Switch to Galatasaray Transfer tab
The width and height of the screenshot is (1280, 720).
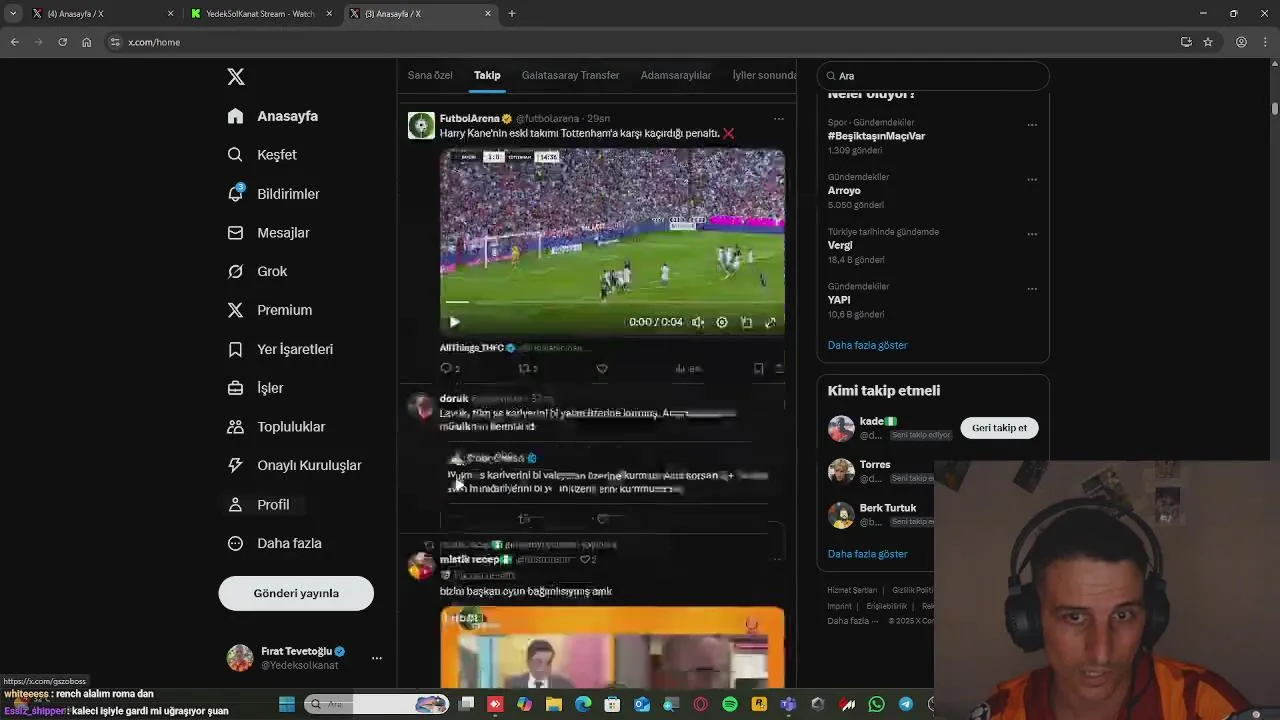click(x=570, y=75)
